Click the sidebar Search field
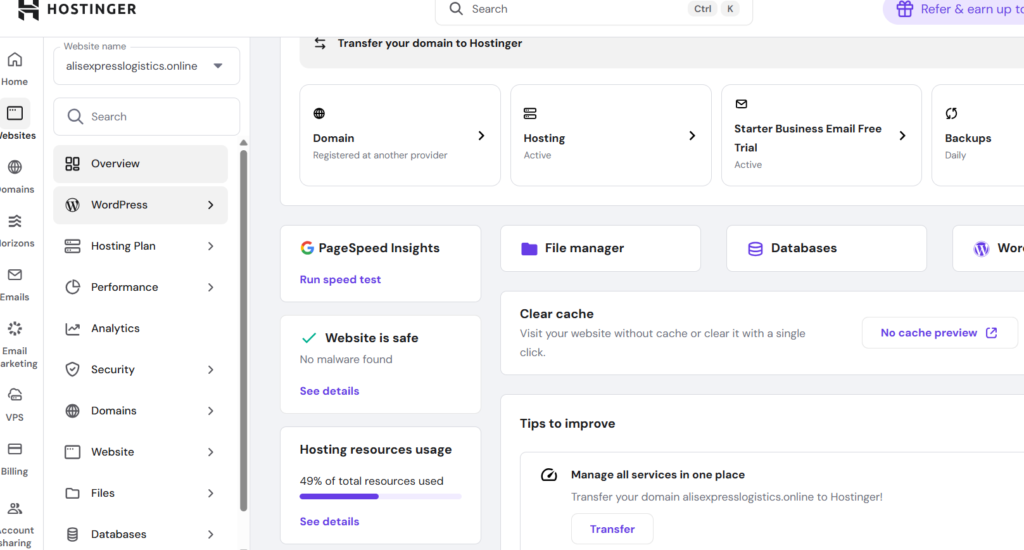The height and width of the screenshot is (550, 1024). click(147, 117)
